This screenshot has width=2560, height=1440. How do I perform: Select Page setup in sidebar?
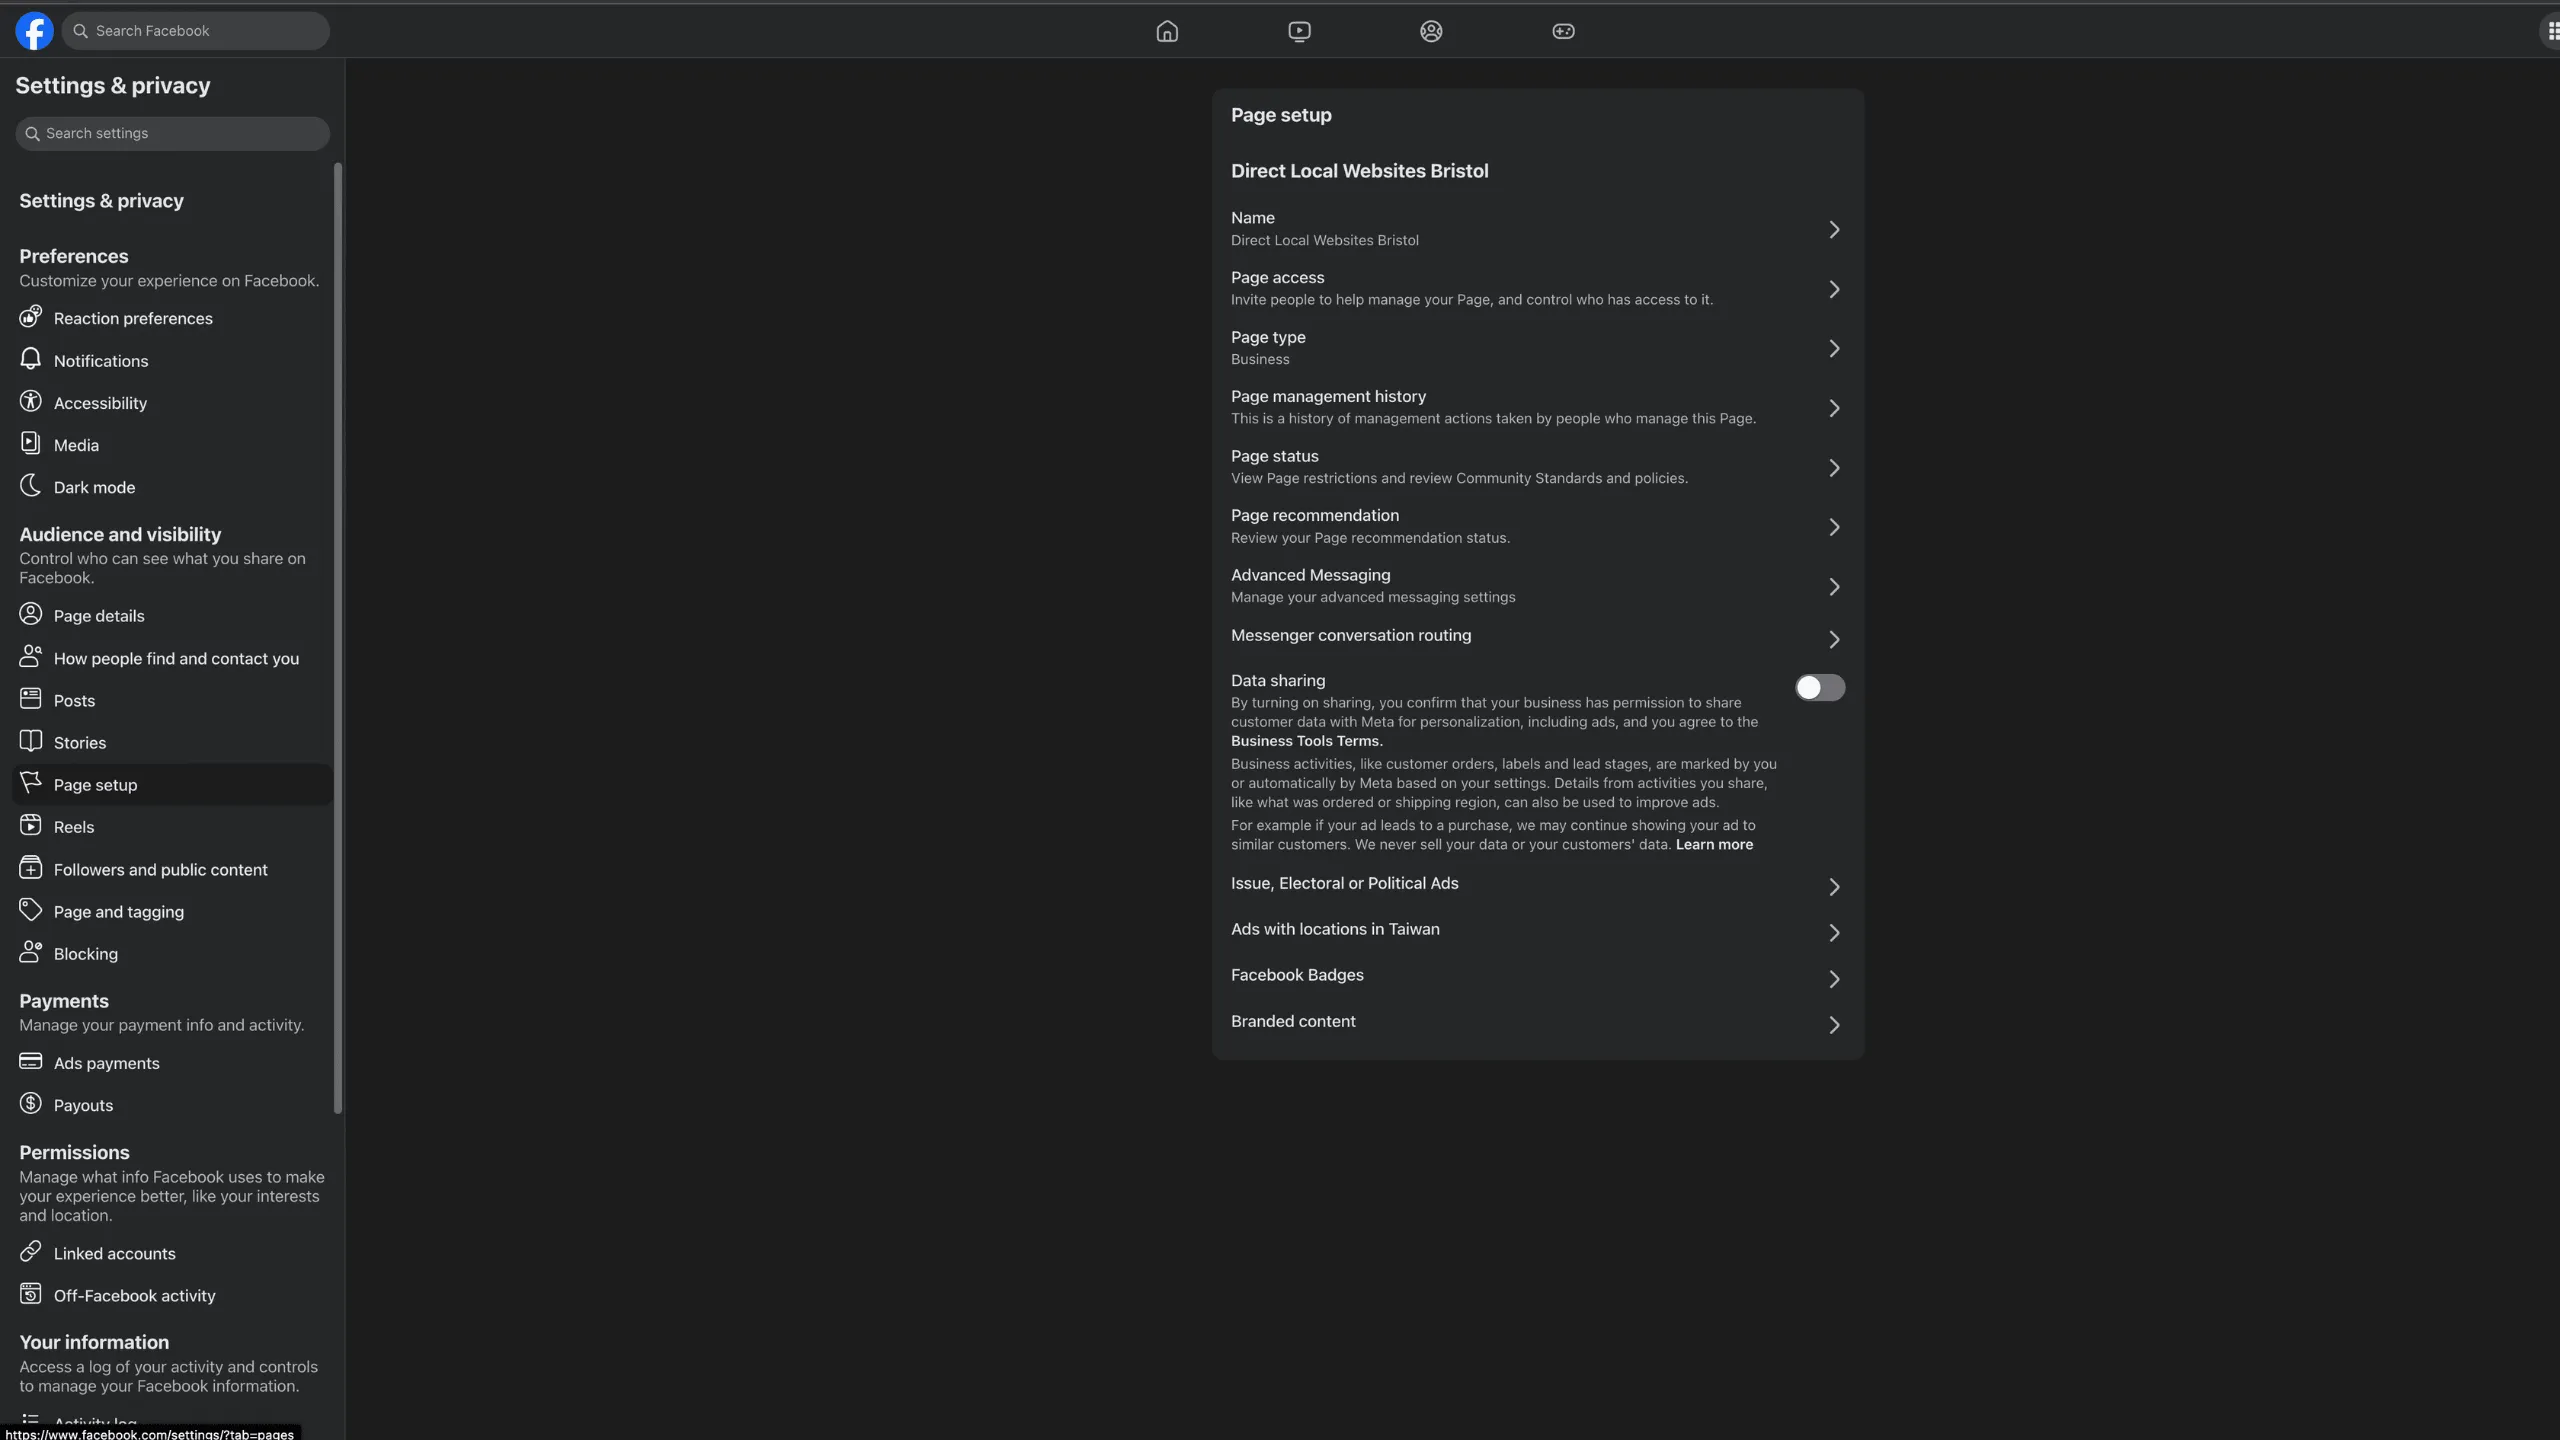pos(172,785)
